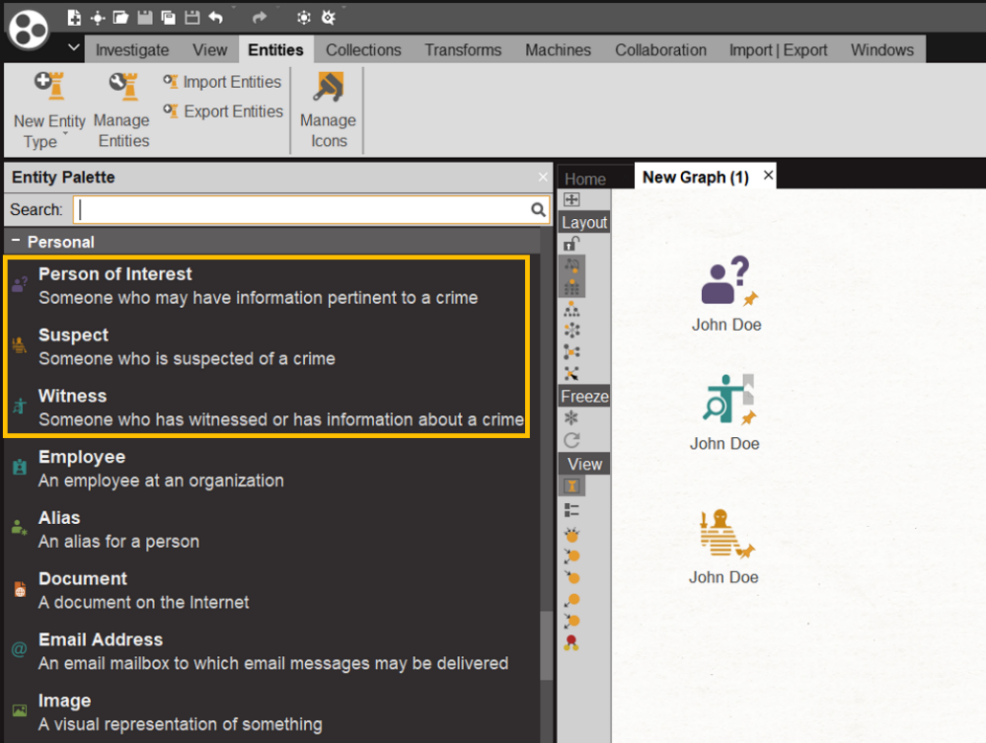Open the Machines ribbon tab

pyautogui.click(x=558, y=50)
